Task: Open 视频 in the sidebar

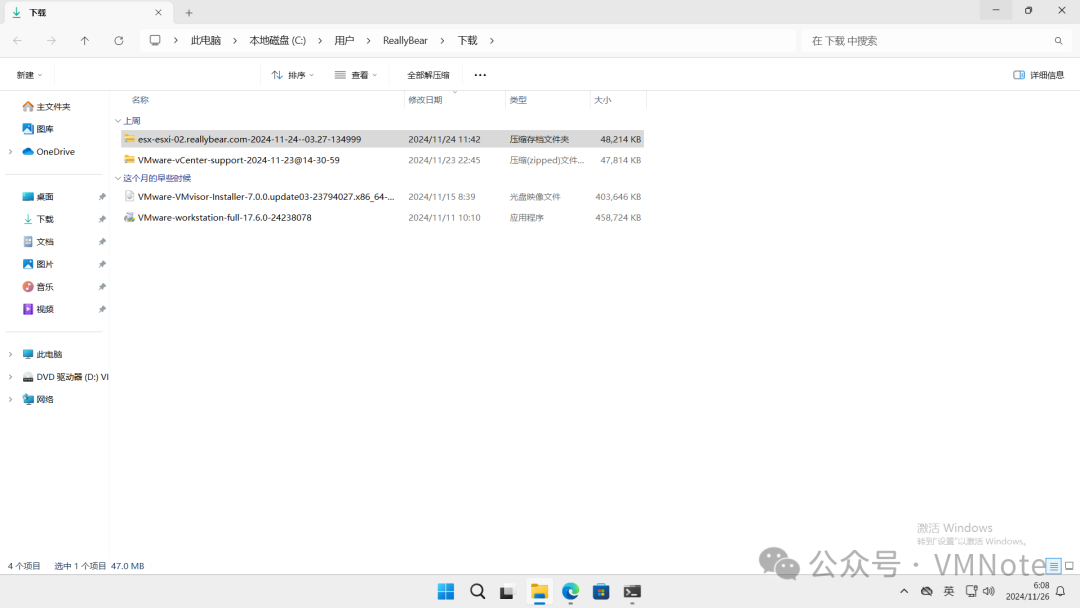Action: point(45,309)
